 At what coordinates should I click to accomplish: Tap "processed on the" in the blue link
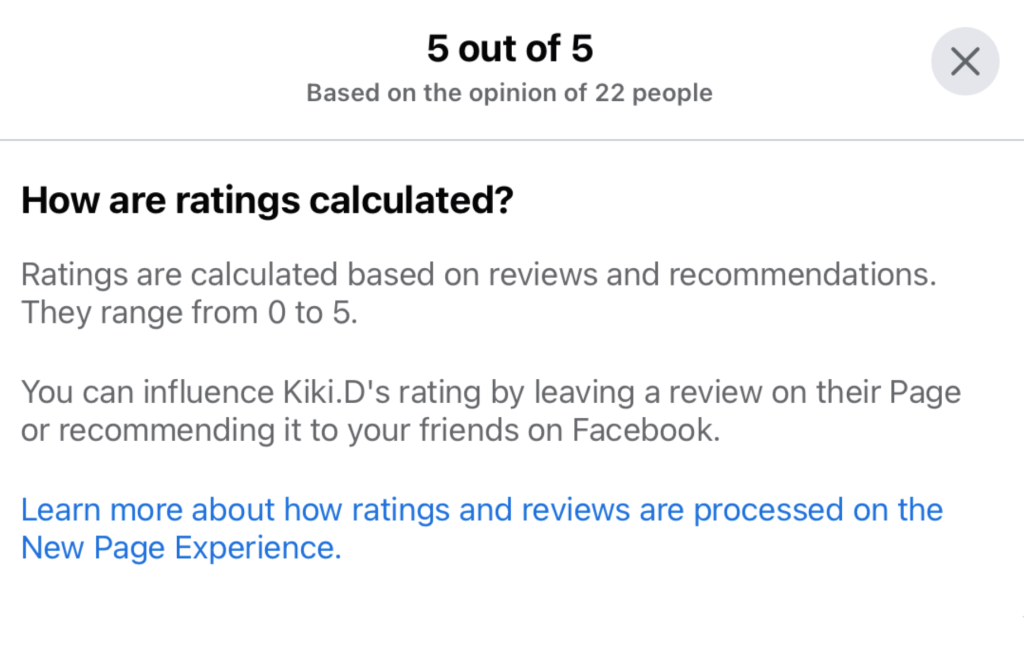point(818,510)
